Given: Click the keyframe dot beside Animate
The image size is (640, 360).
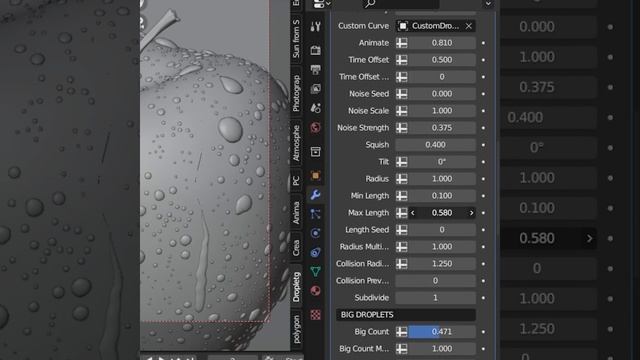Looking at the screenshot, I should click(x=483, y=43).
